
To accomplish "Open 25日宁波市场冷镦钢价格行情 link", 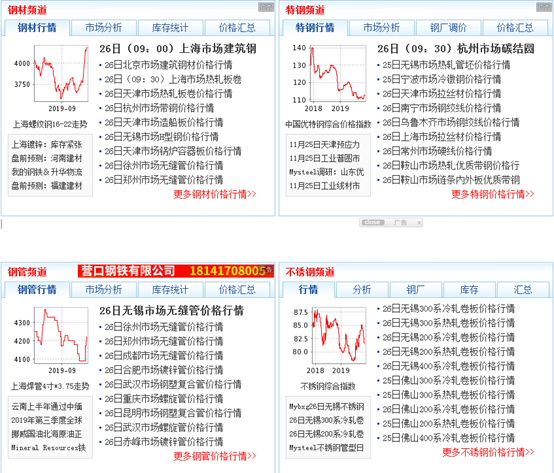I will [442, 79].
